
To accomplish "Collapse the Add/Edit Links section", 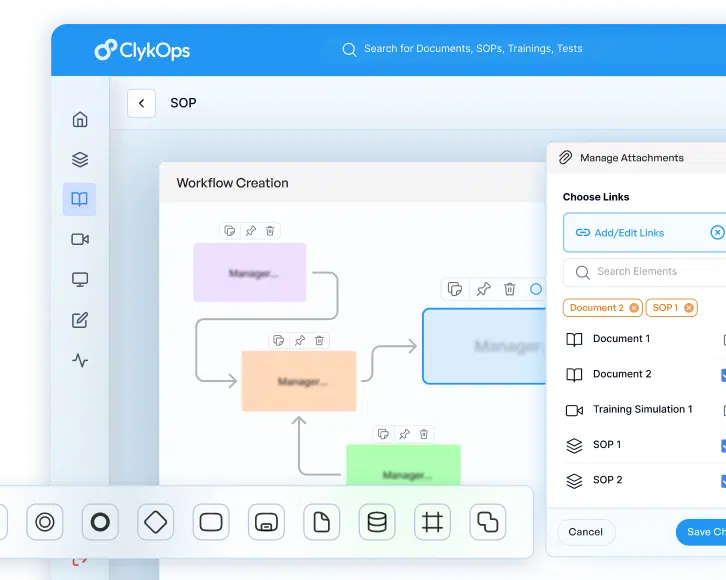I will (716, 232).
